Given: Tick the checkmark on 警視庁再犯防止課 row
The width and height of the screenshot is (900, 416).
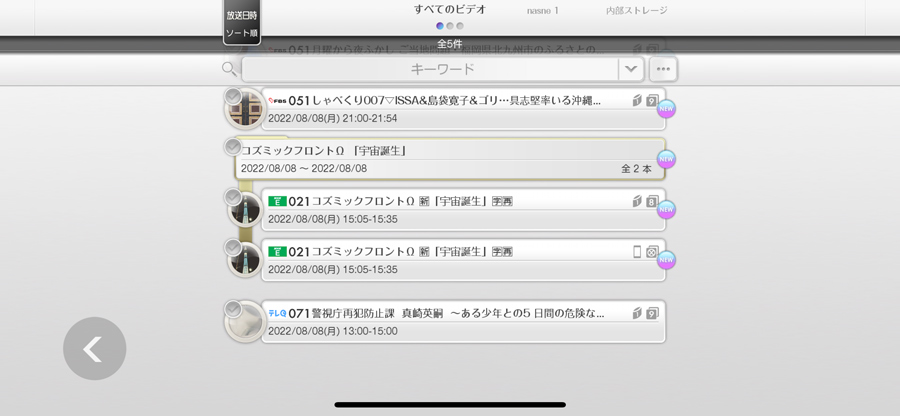Looking at the screenshot, I should pos(232,309).
